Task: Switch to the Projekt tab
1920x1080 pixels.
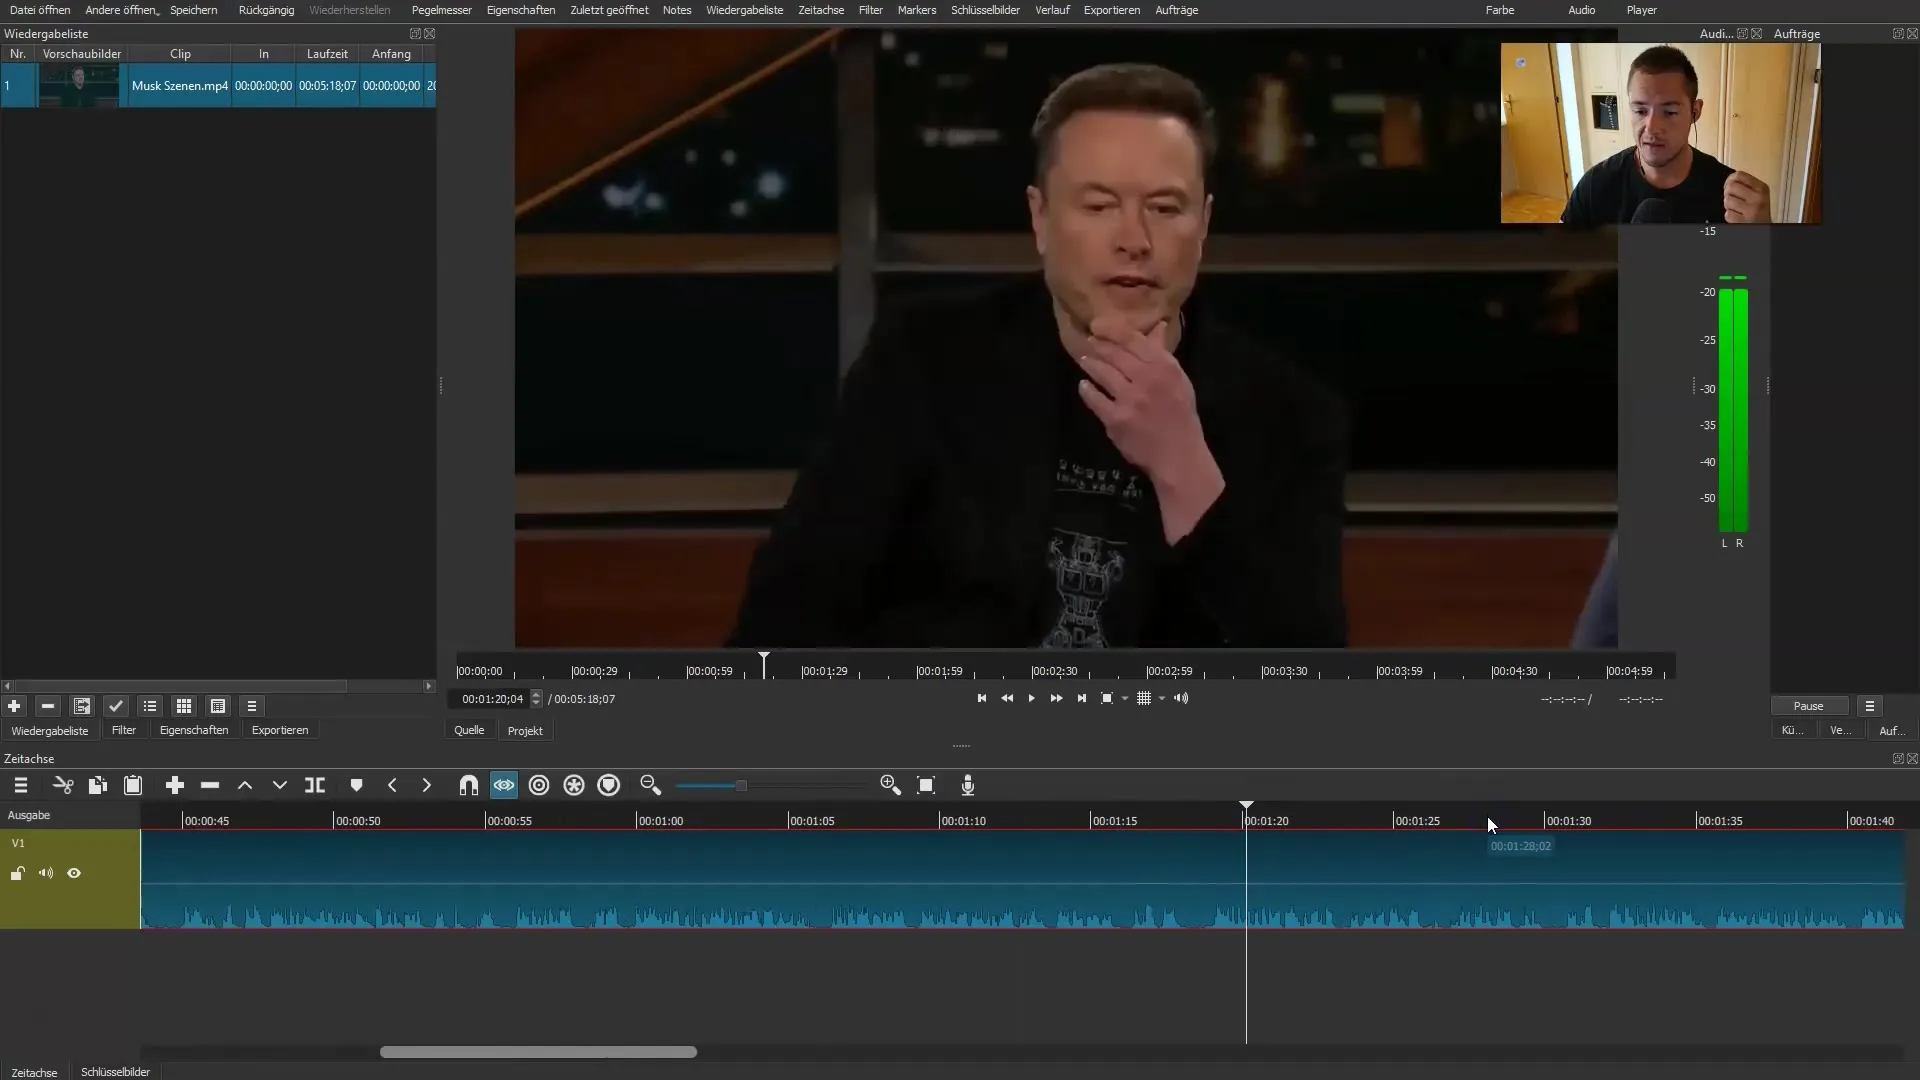Action: tap(525, 731)
